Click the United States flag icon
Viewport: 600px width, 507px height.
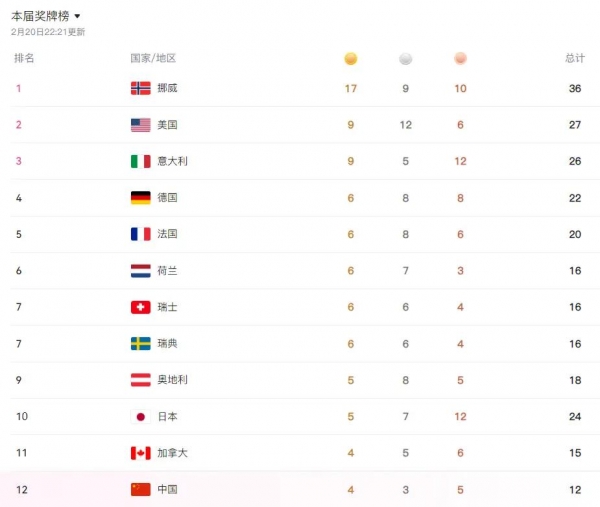pos(141,125)
